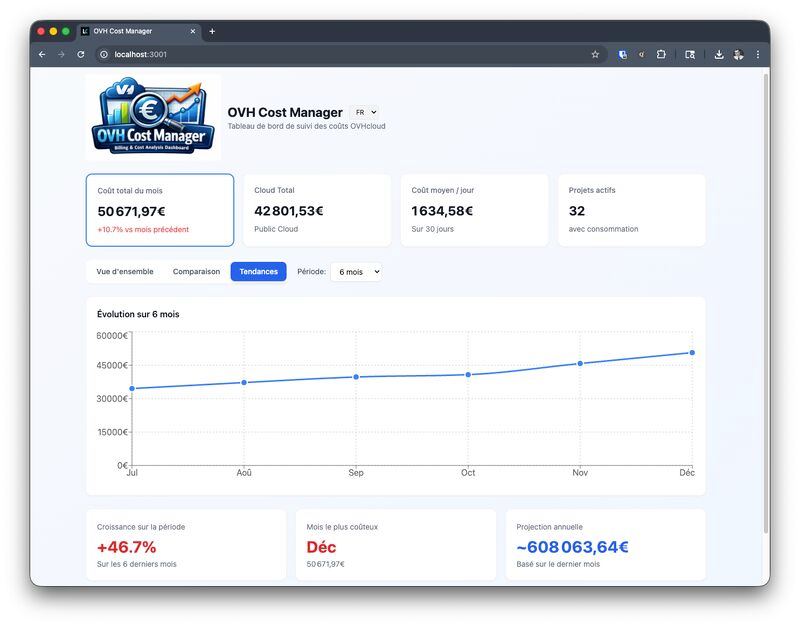Click the 45000€ axis label
This screenshot has width=800, height=626.
coord(112,365)
